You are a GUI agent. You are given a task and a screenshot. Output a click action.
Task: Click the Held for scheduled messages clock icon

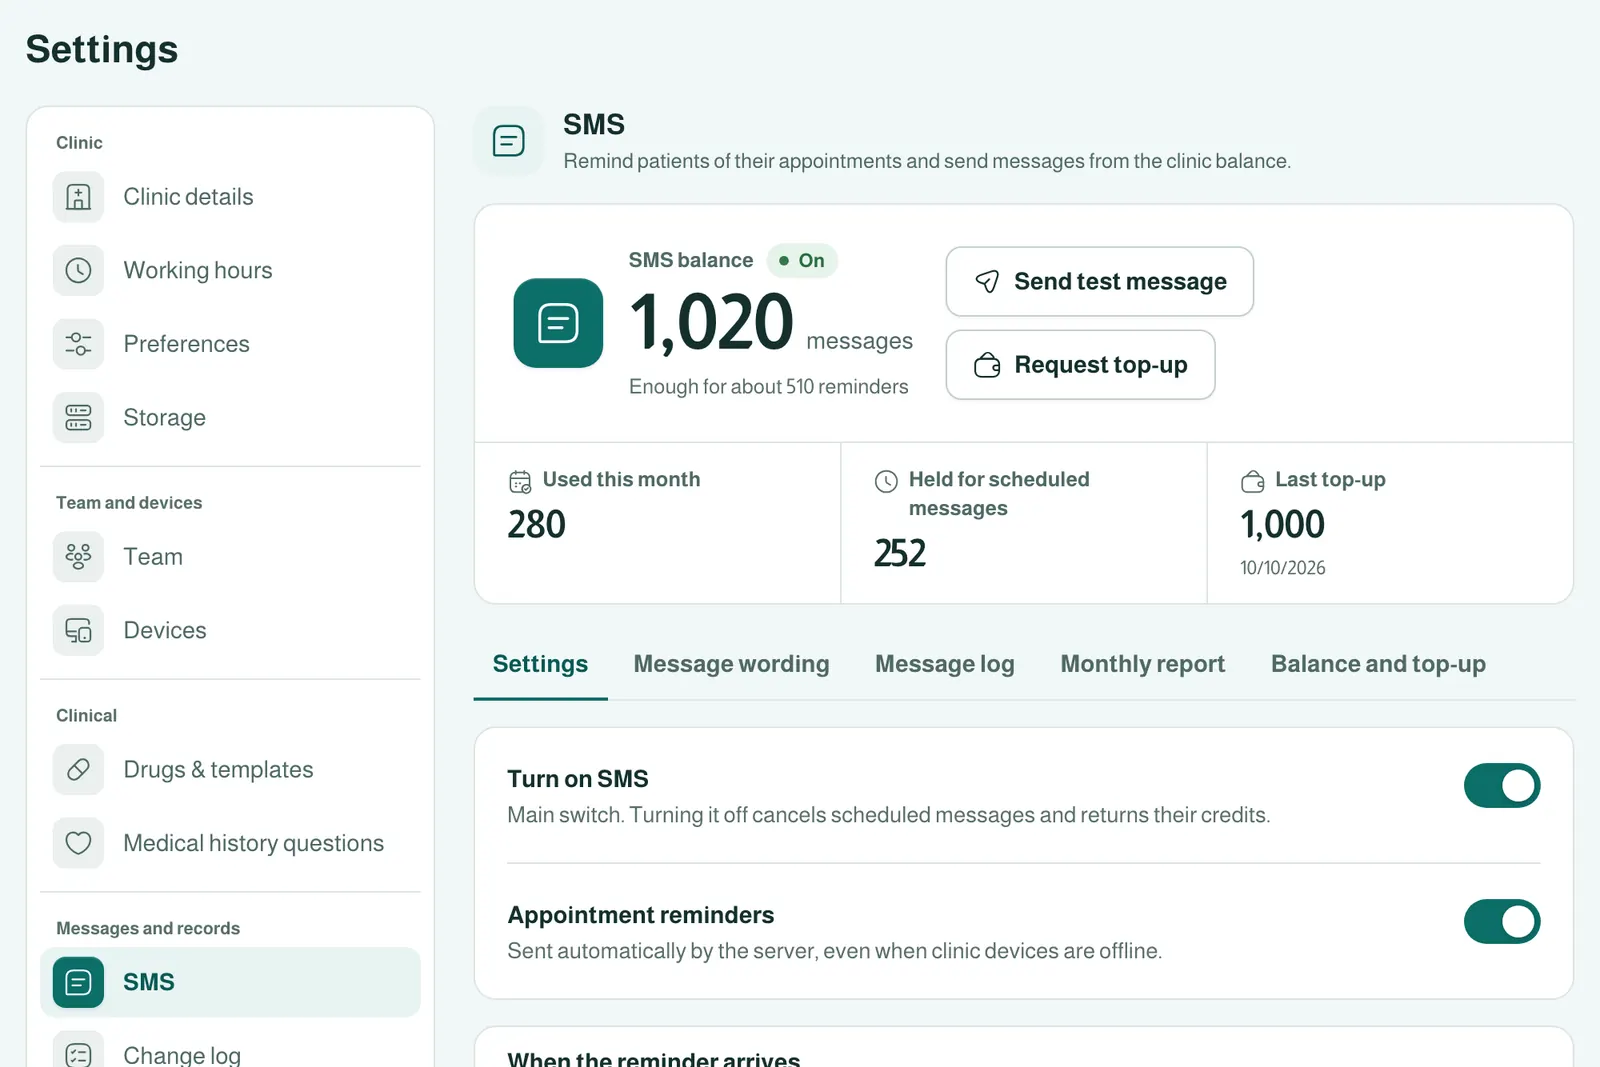pyautogui.click(x=886, y=481)
